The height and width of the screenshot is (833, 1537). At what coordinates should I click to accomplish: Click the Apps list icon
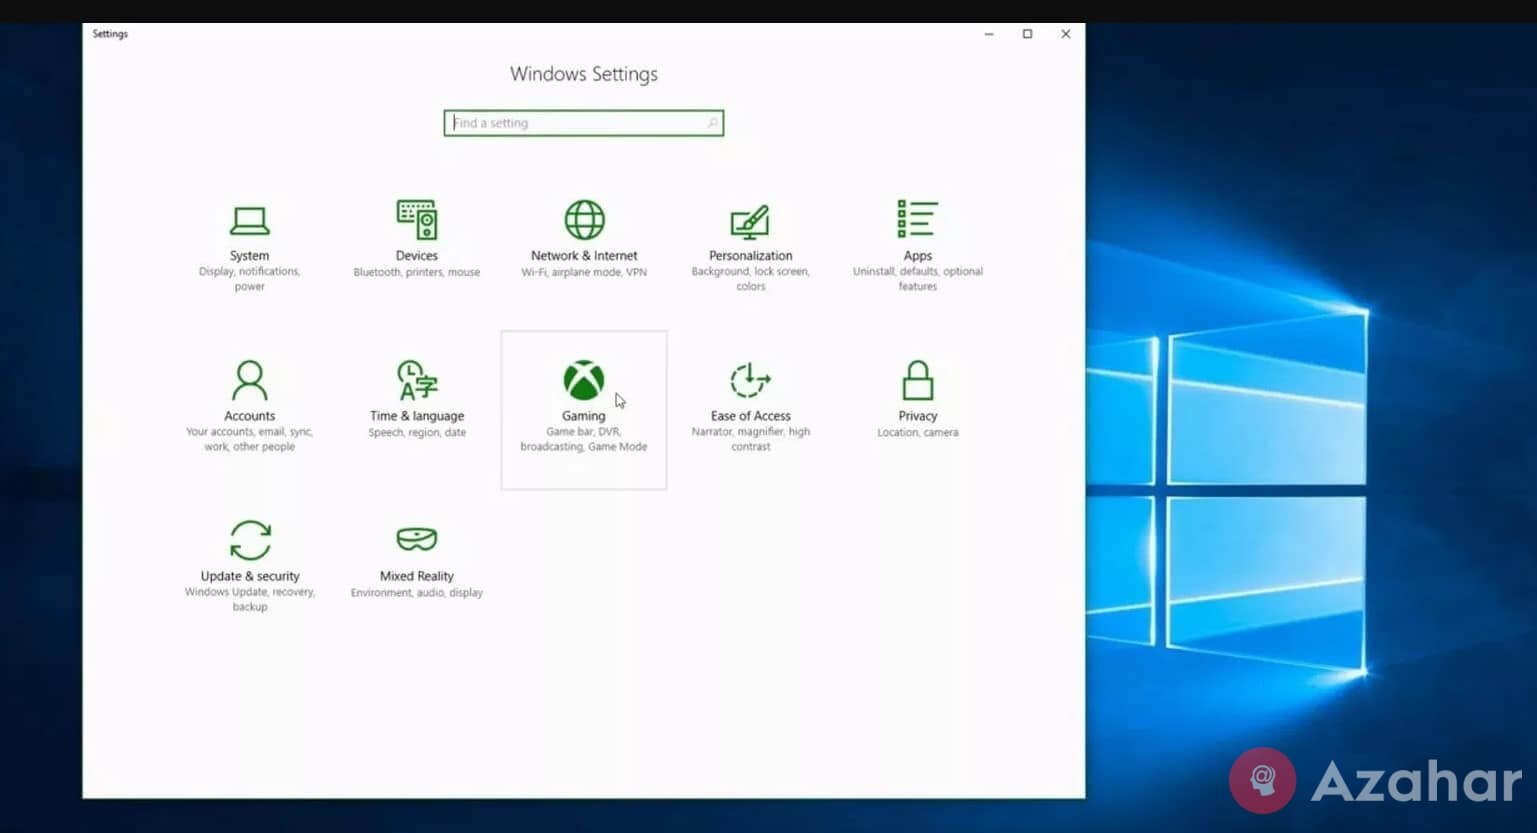[917, 219]
